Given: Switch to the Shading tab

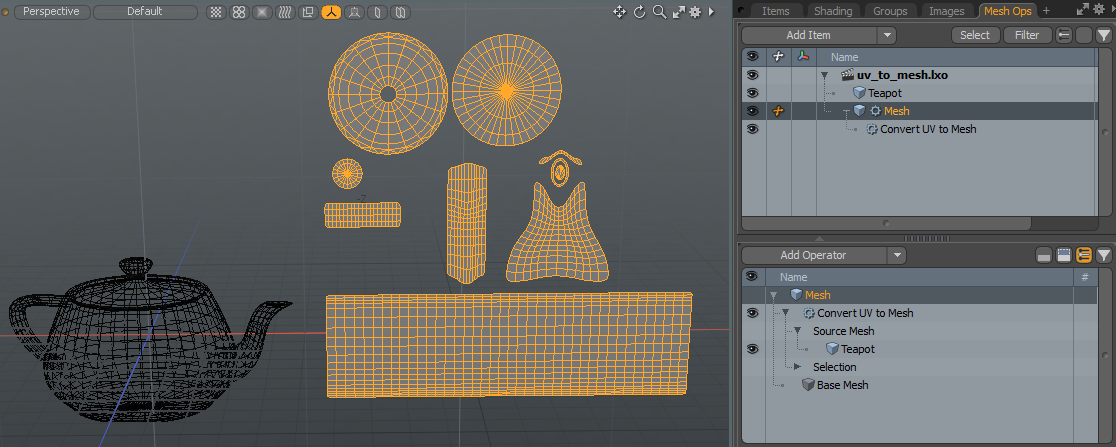Looking at the screenshot, I should click(832, 11).
